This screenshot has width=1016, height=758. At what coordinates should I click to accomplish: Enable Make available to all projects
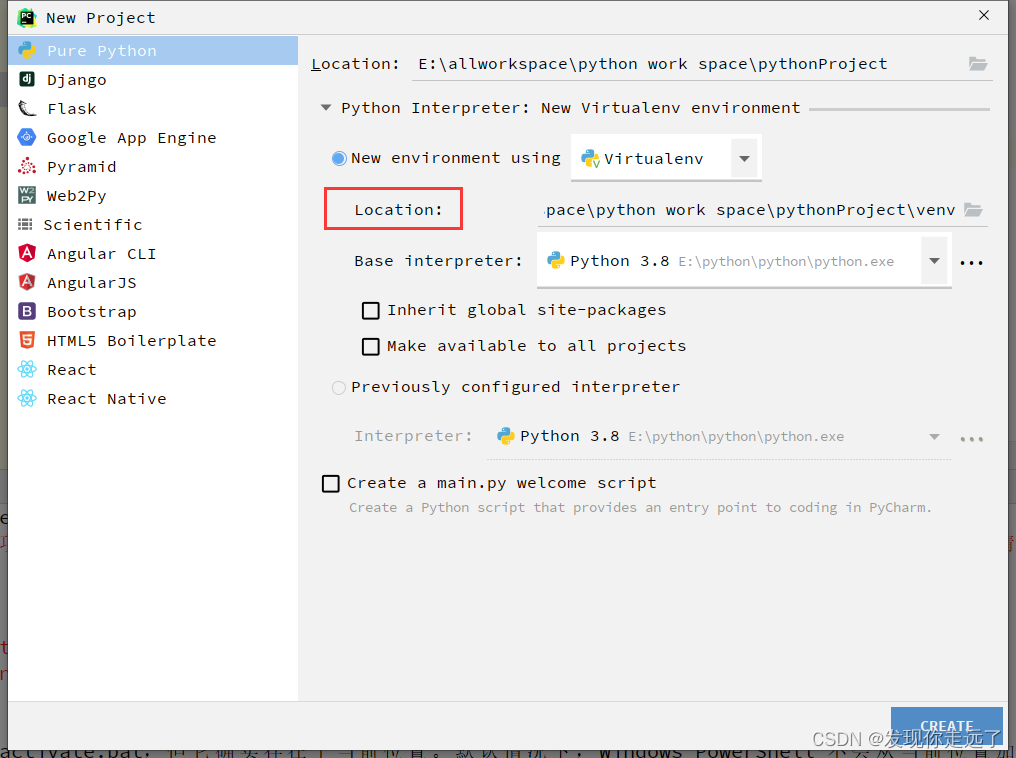pyautogui.click(x=371, y=347)
